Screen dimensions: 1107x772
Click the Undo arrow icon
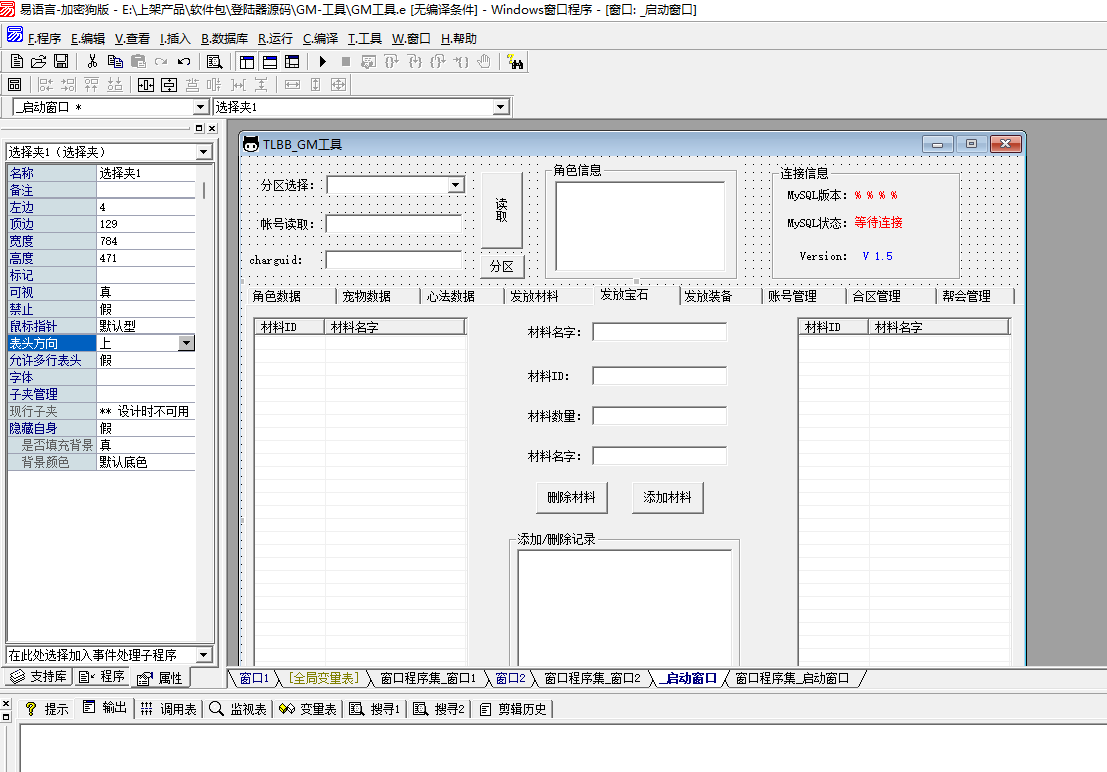pos(183,62)
